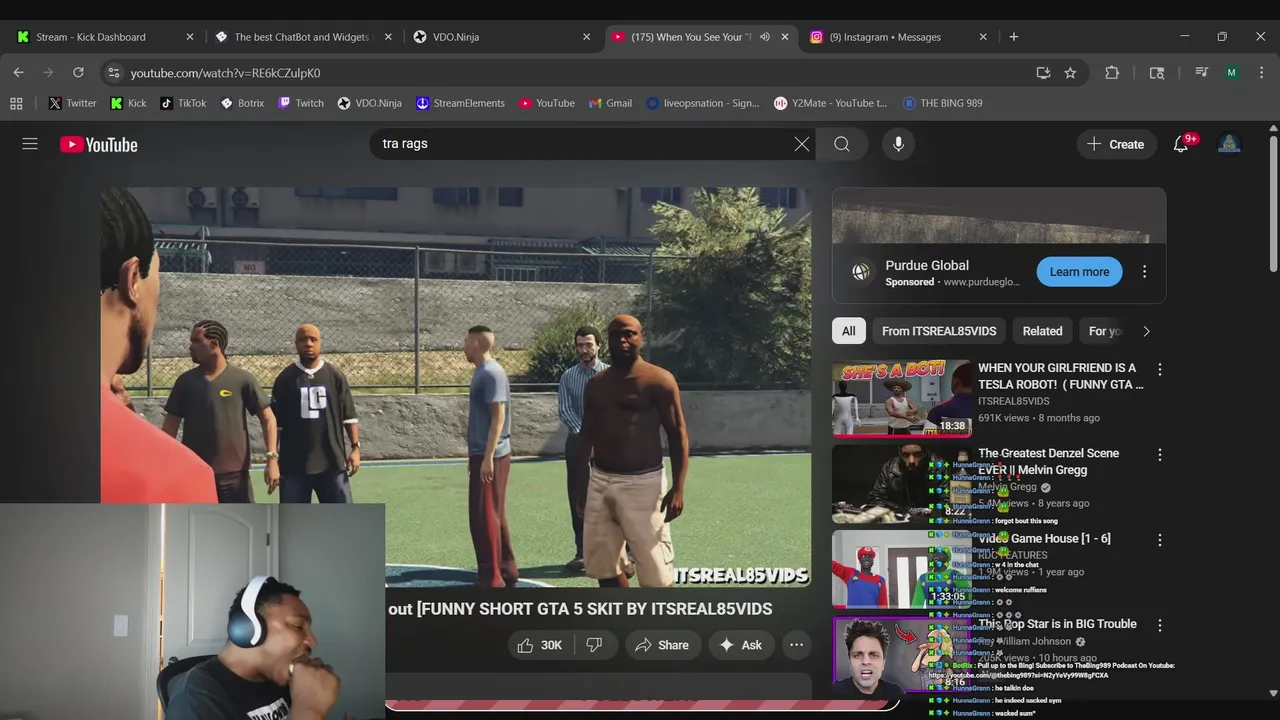Open menu for Video Game House video

coord(1159,539)
